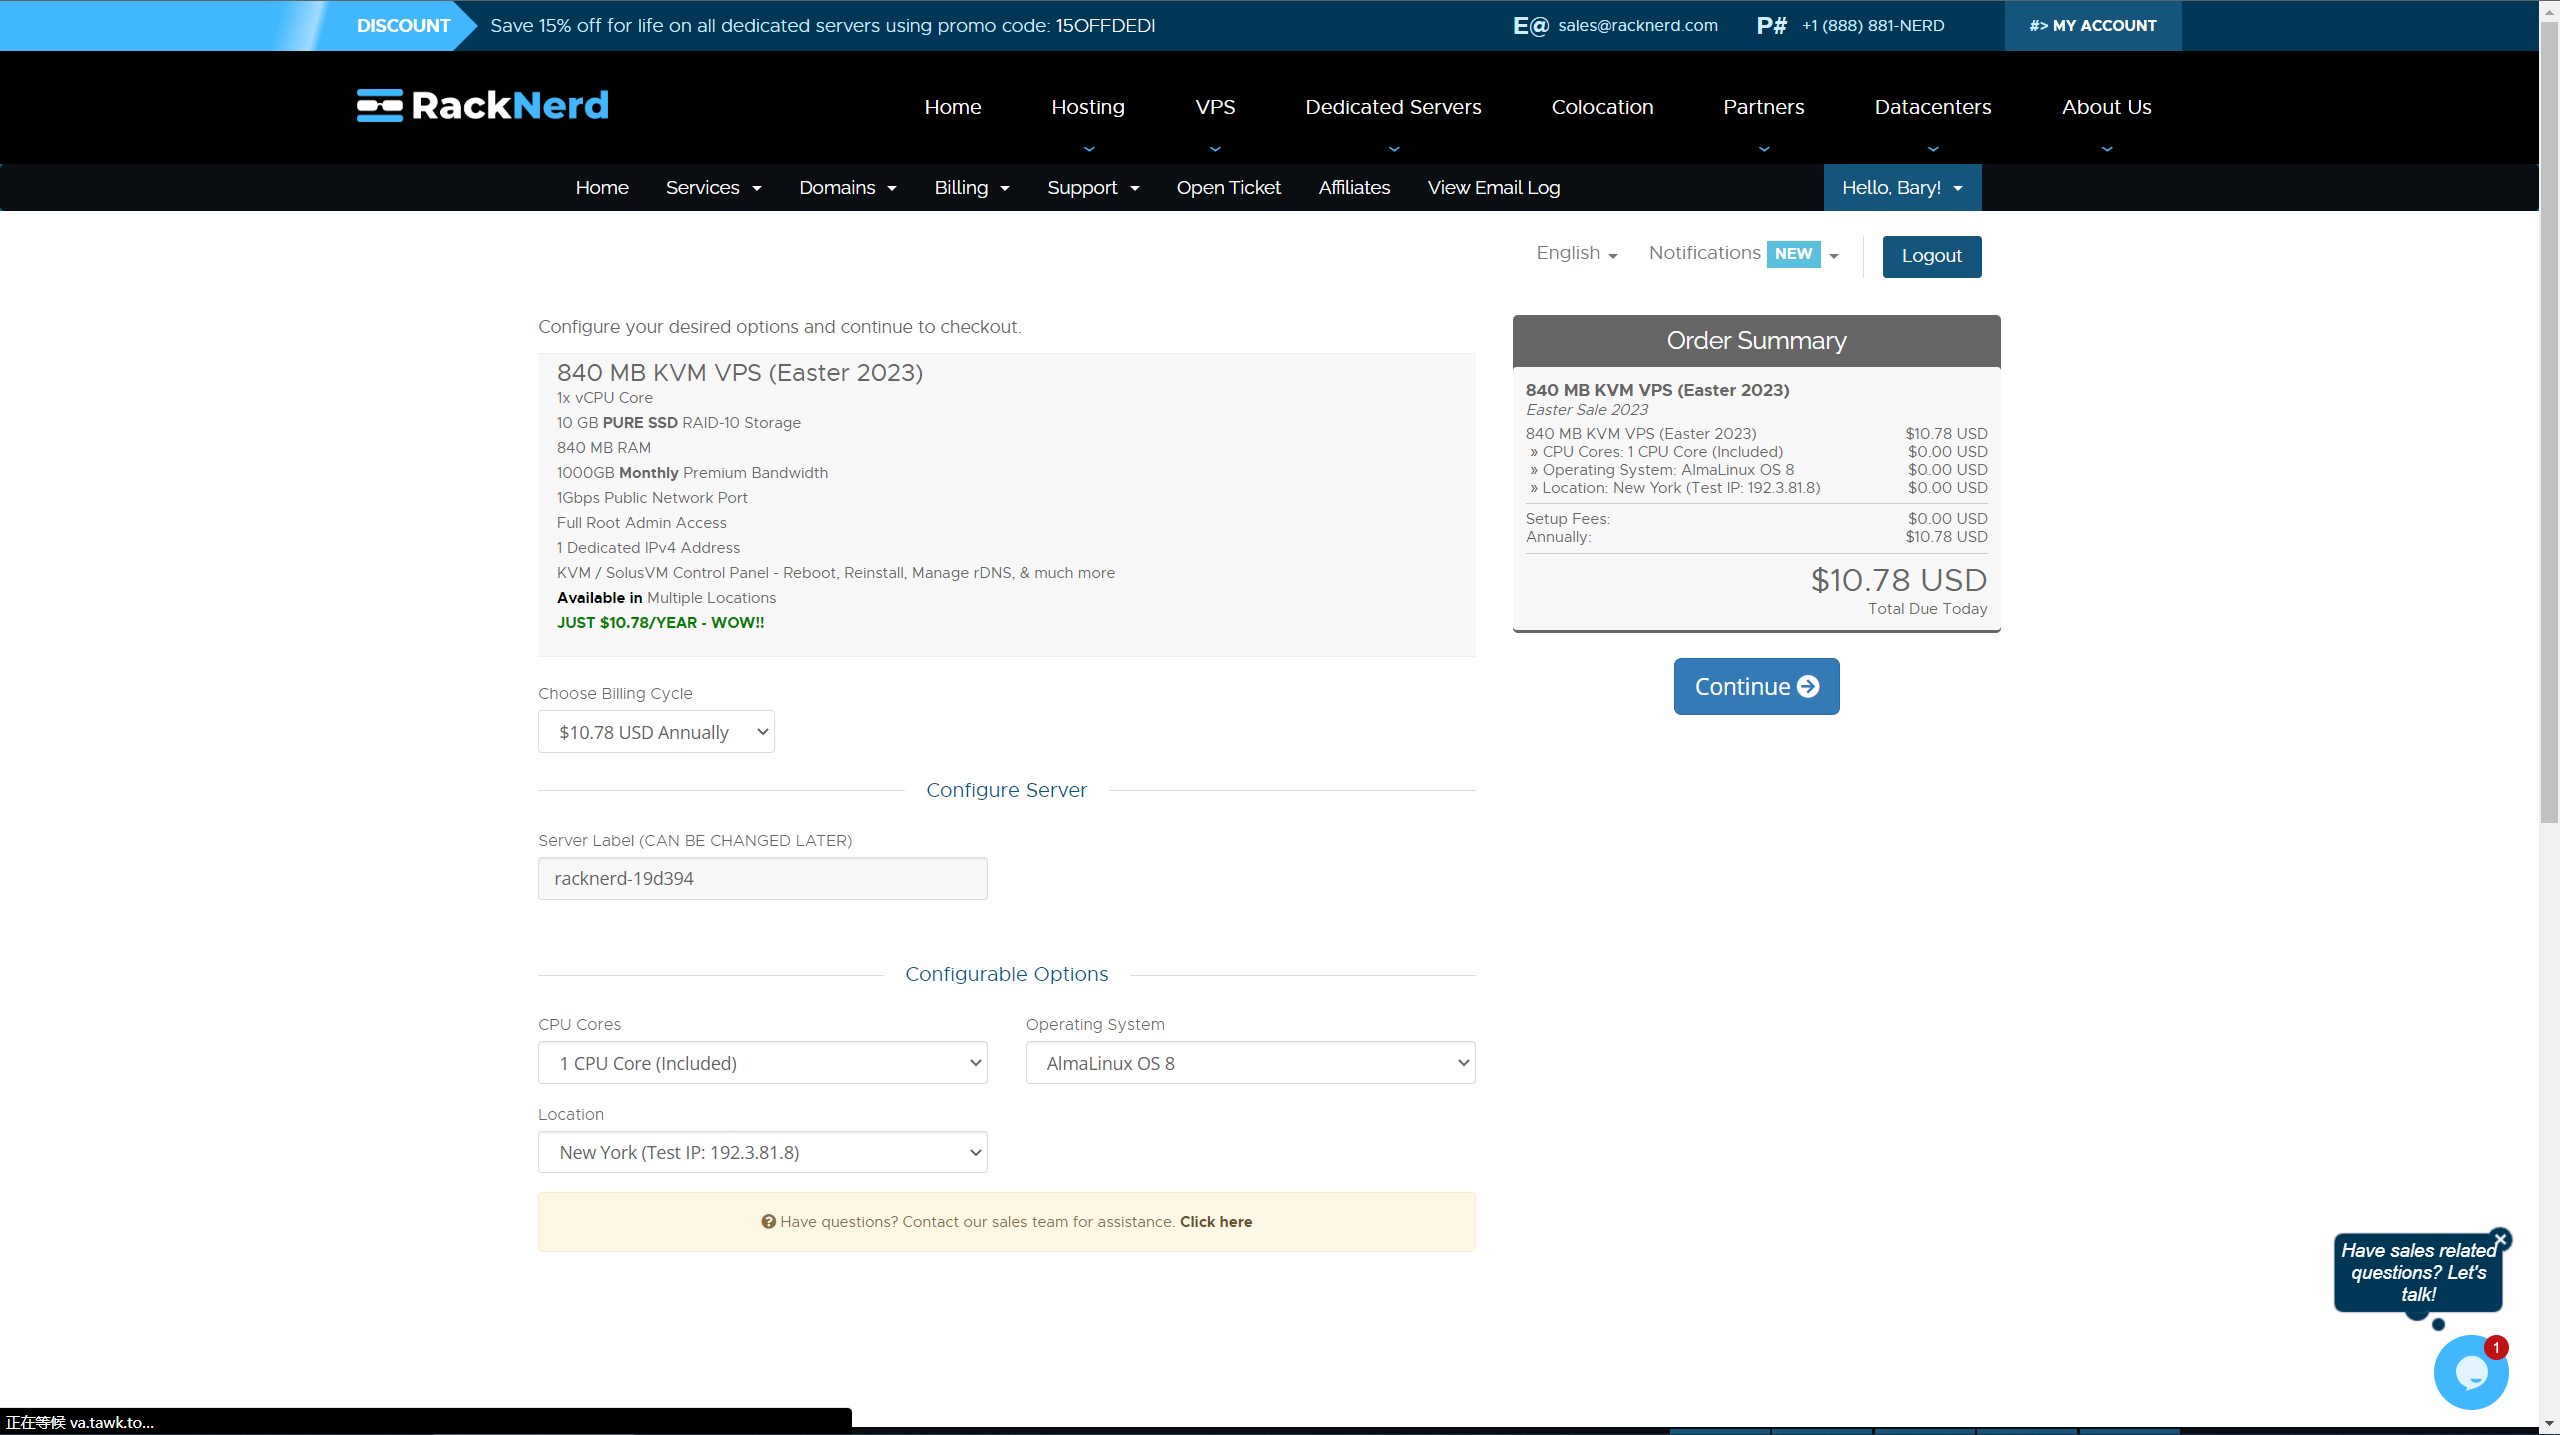Image resolution: width=2560 pixels, height=1435 pixels.
Task: Open the English language selector
Action: (x=1577, y=253)
